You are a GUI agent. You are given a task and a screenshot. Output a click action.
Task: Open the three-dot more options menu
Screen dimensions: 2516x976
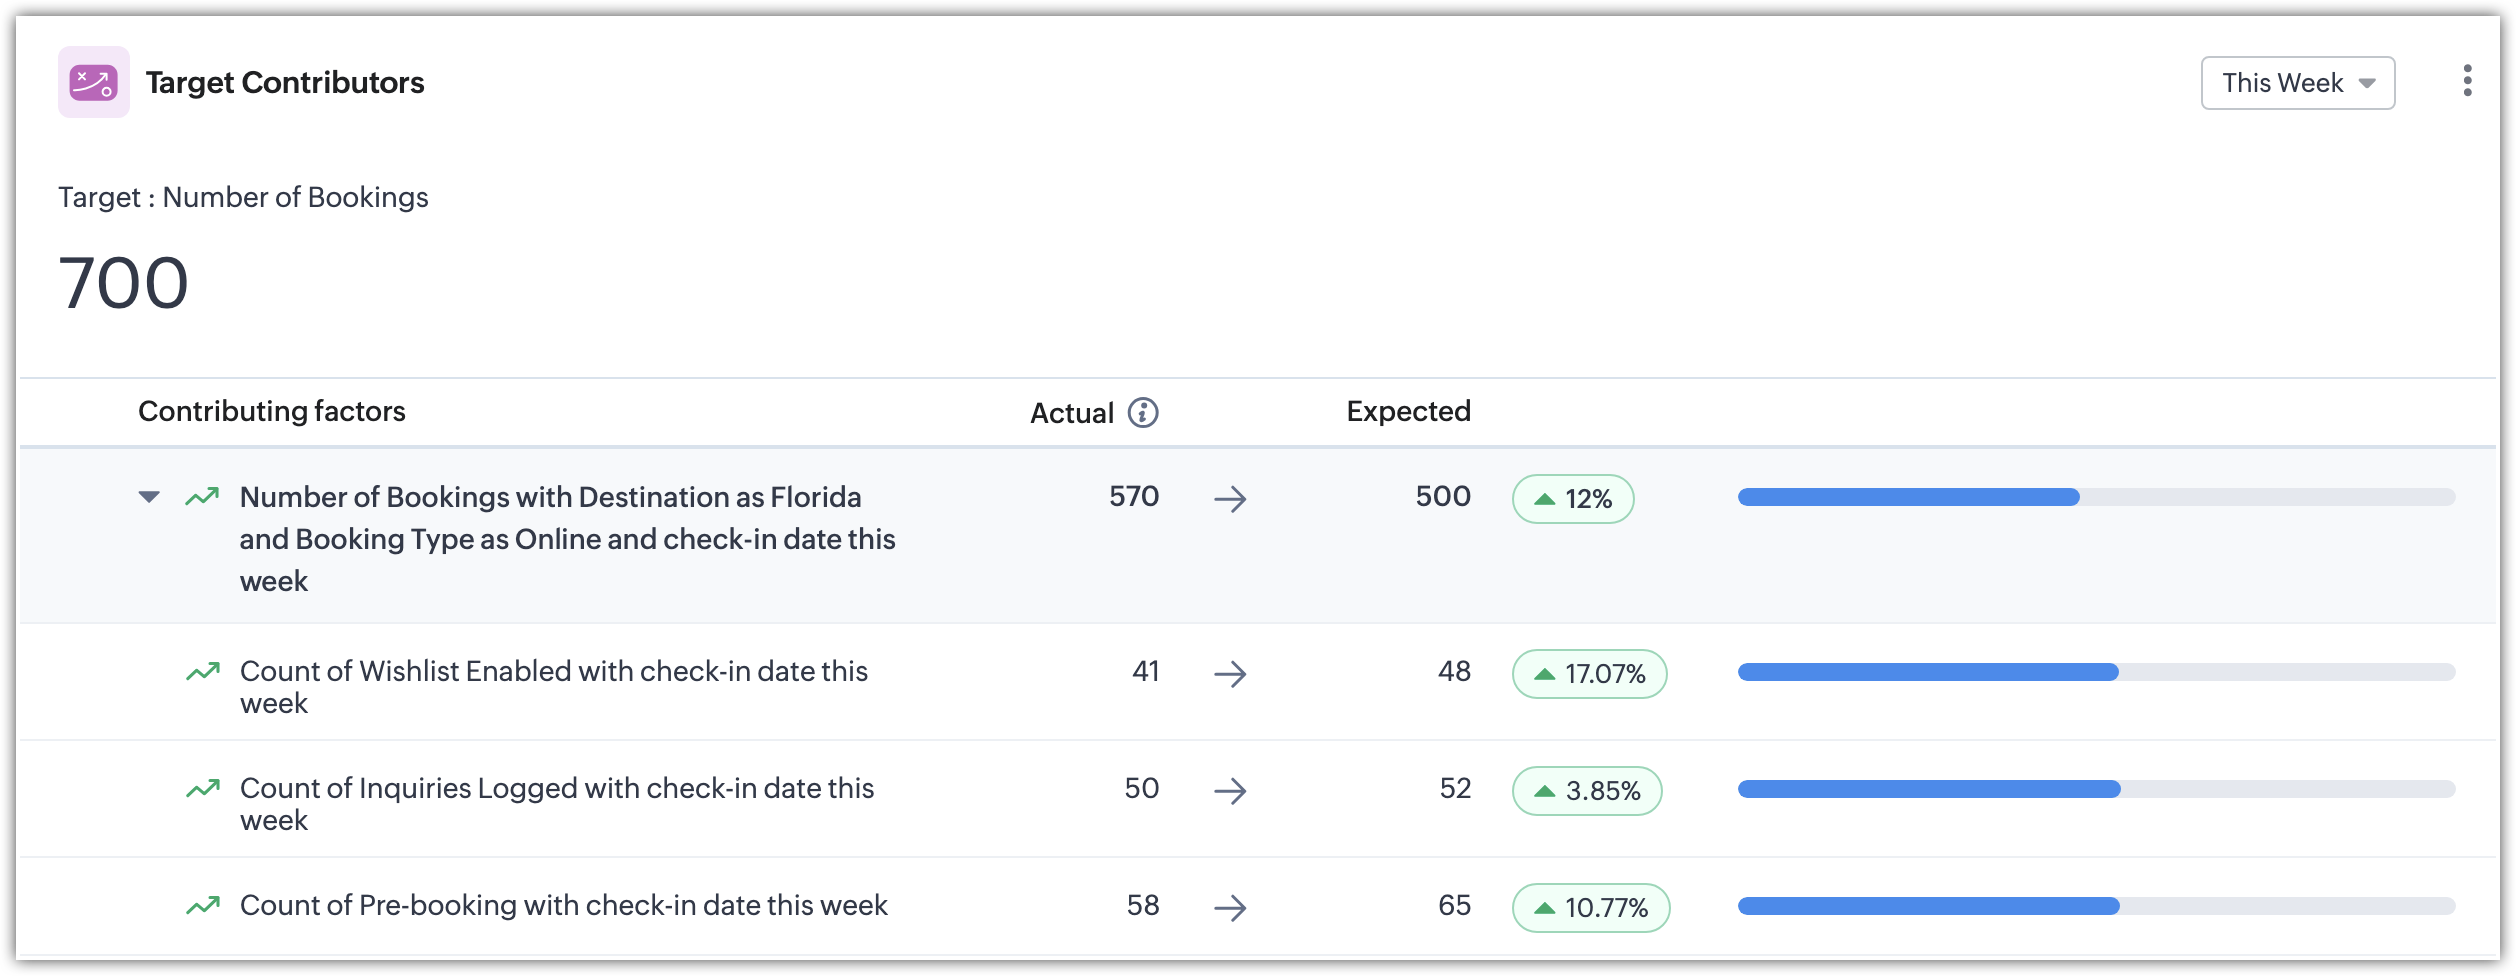click(2467, 81)
